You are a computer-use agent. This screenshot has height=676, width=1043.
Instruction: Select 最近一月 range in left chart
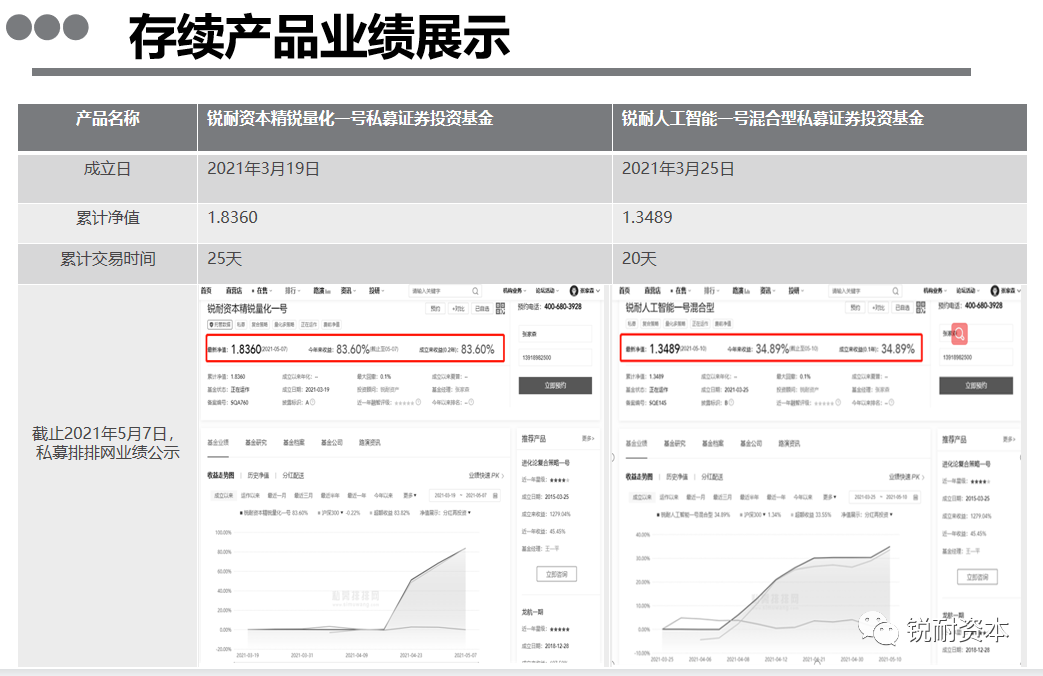[277, 496]
